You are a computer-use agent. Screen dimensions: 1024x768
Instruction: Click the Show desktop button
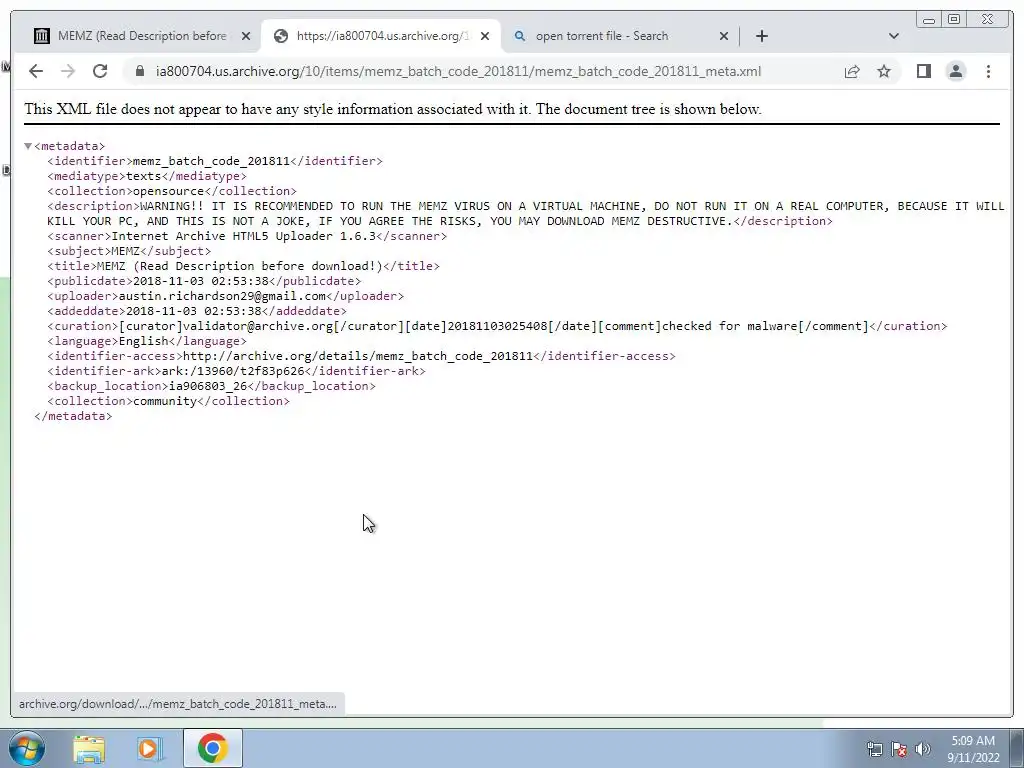1017,748
